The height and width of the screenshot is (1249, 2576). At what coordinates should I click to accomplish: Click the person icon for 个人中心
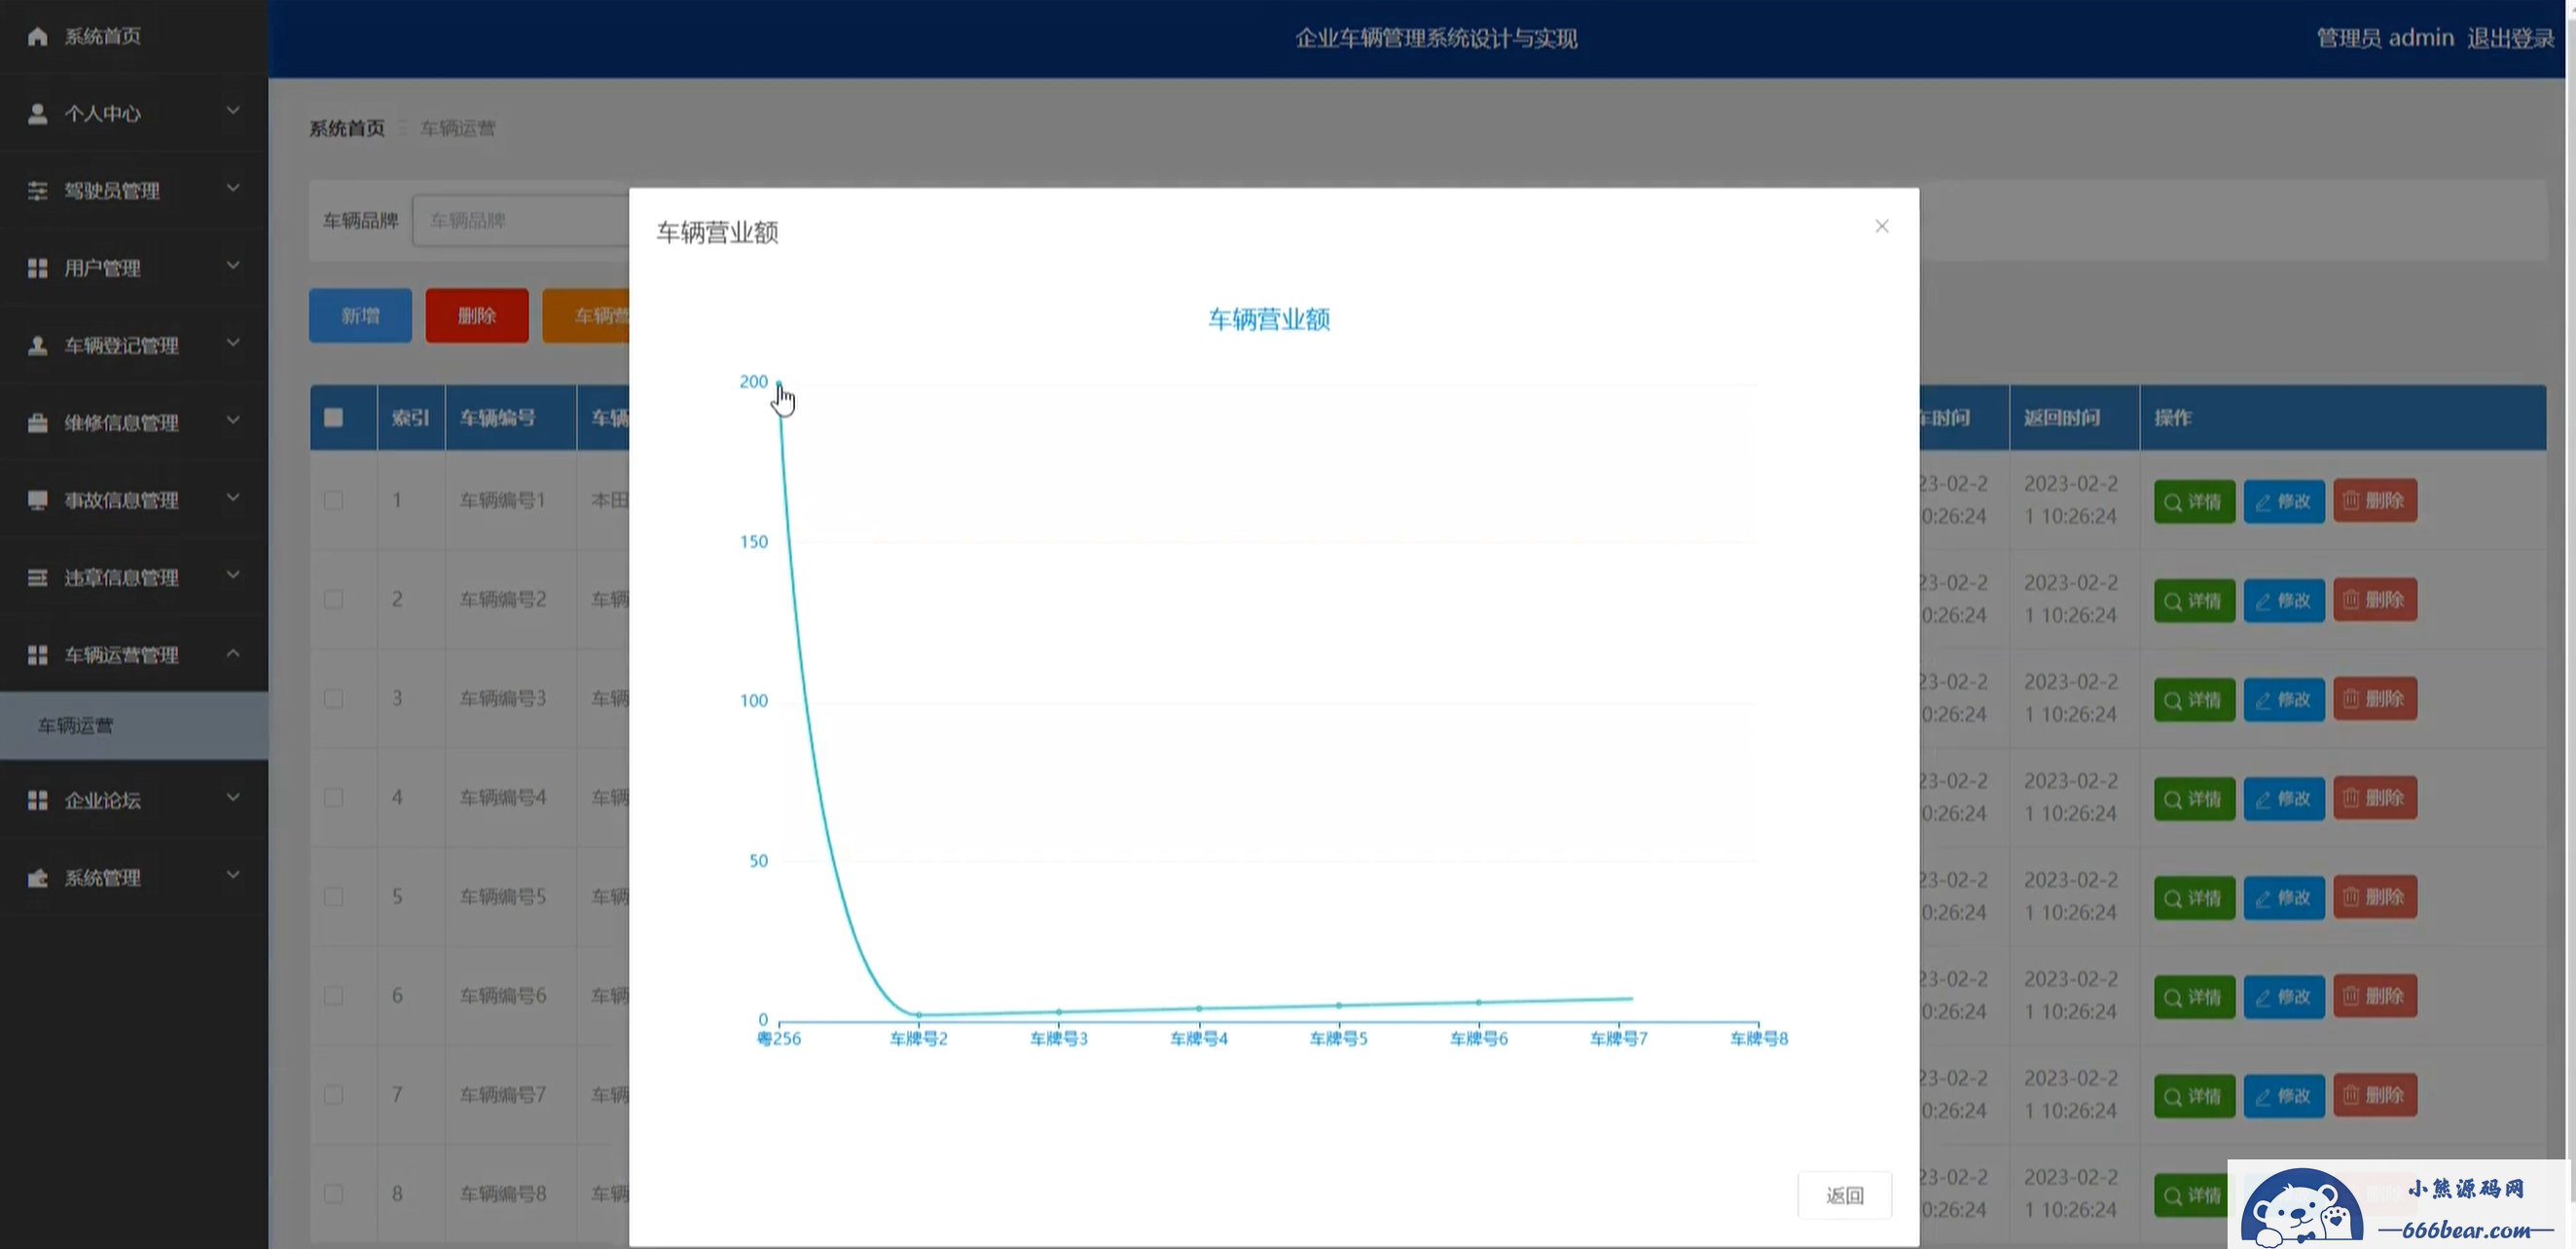coord(38,114)
